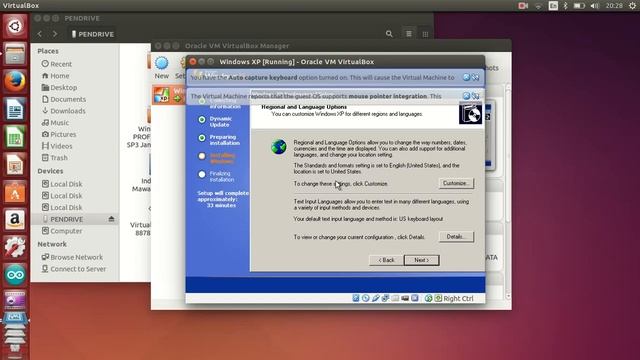This screenshot has width=640, height=360.
Task: Open Music in the Files sidebar
Action: tap(55, 122)
